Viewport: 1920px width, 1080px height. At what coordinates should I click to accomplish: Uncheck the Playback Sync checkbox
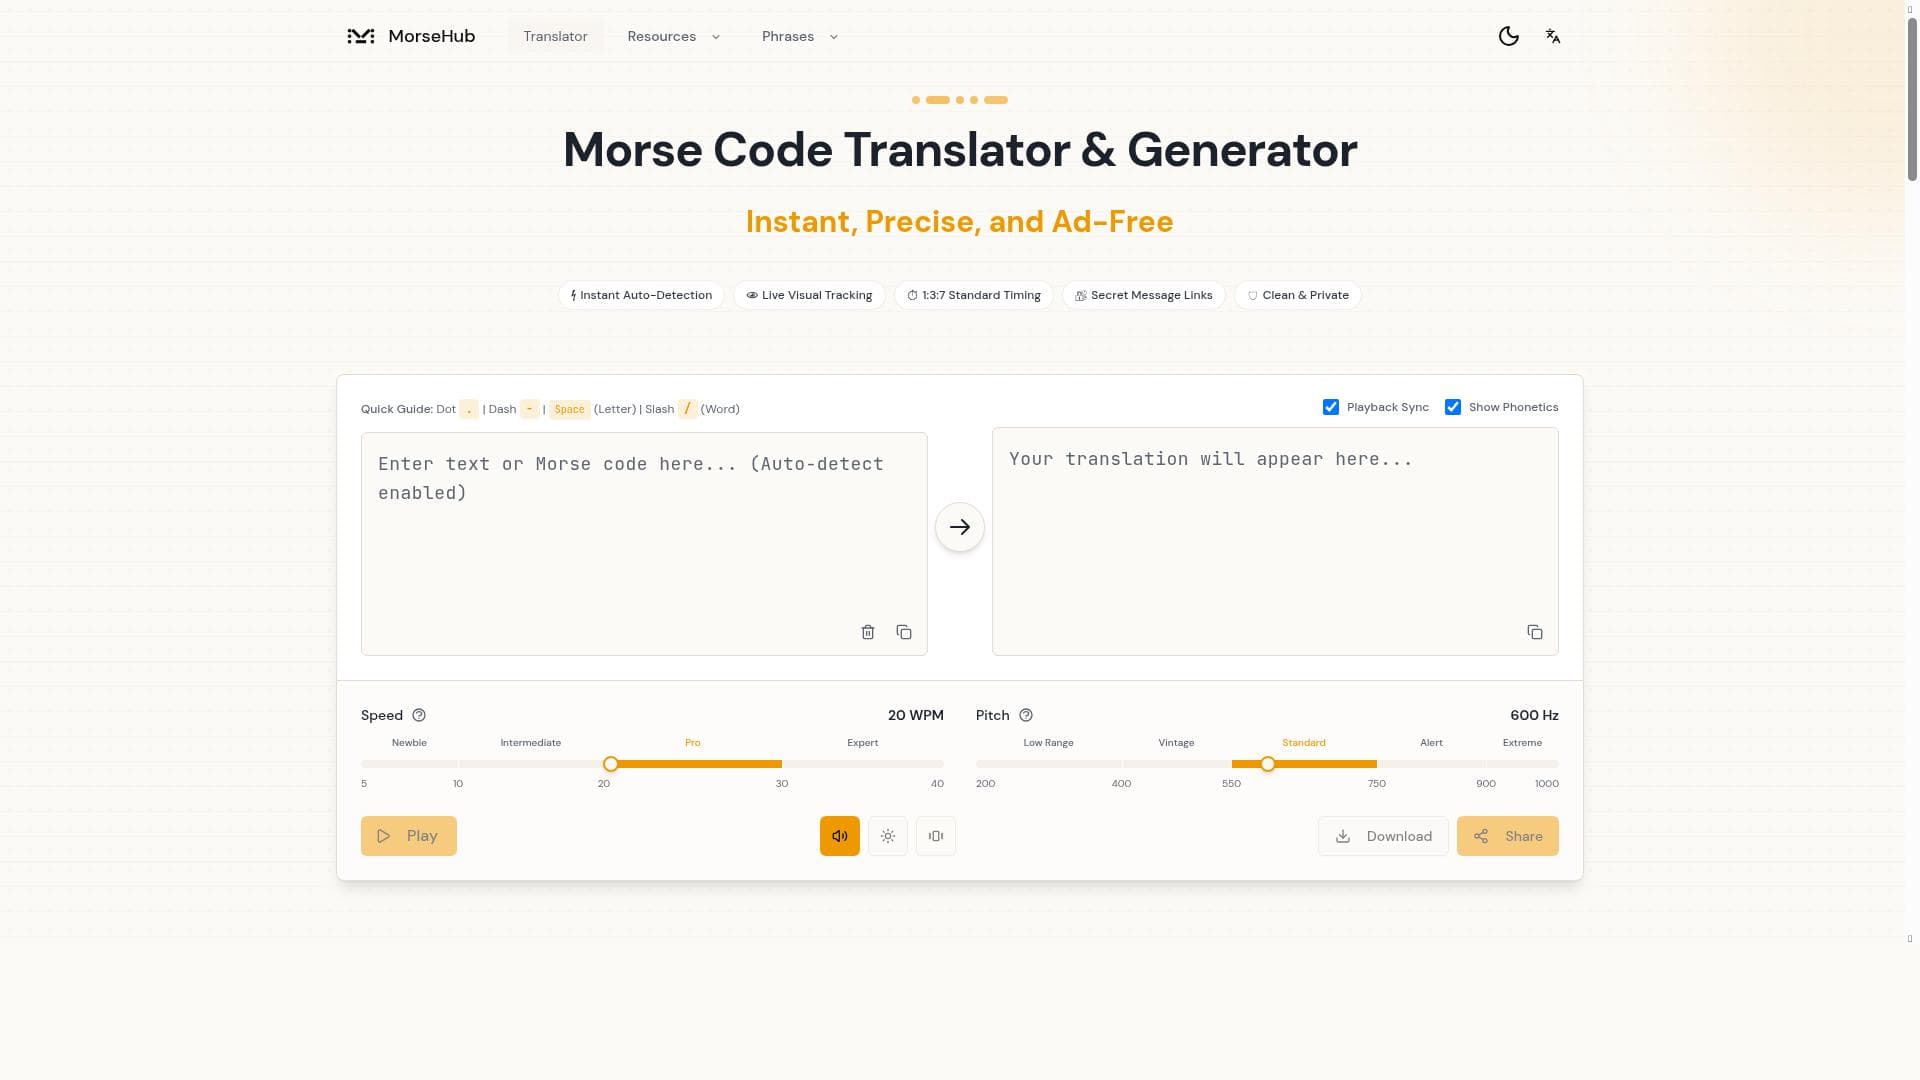pyautogui.click(x=1331, y=407)
